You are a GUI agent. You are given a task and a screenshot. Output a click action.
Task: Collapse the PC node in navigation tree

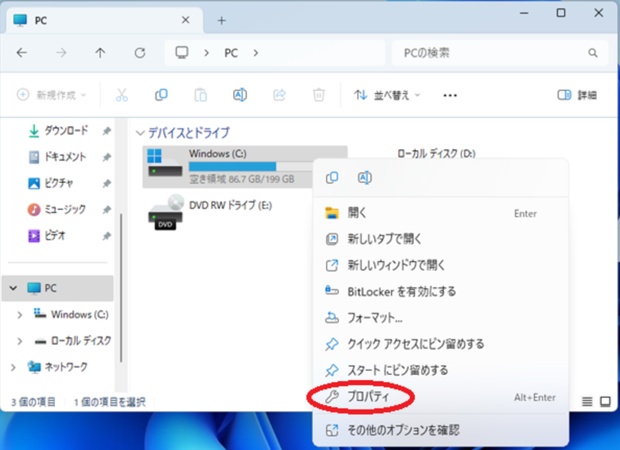pyautogui.click(x=13, y=288)
